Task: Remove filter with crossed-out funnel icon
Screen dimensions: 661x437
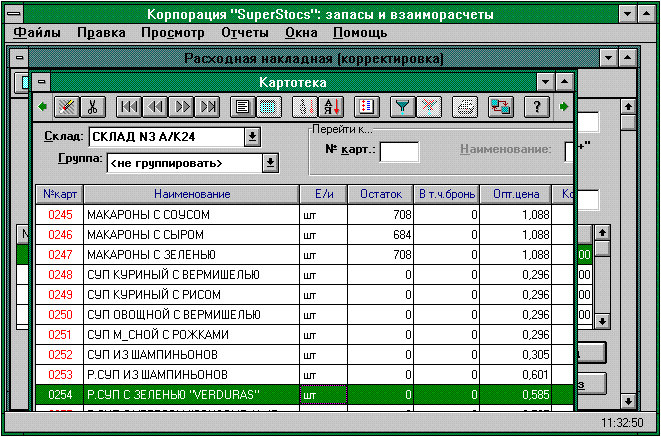Action: [x=429, y=107]
